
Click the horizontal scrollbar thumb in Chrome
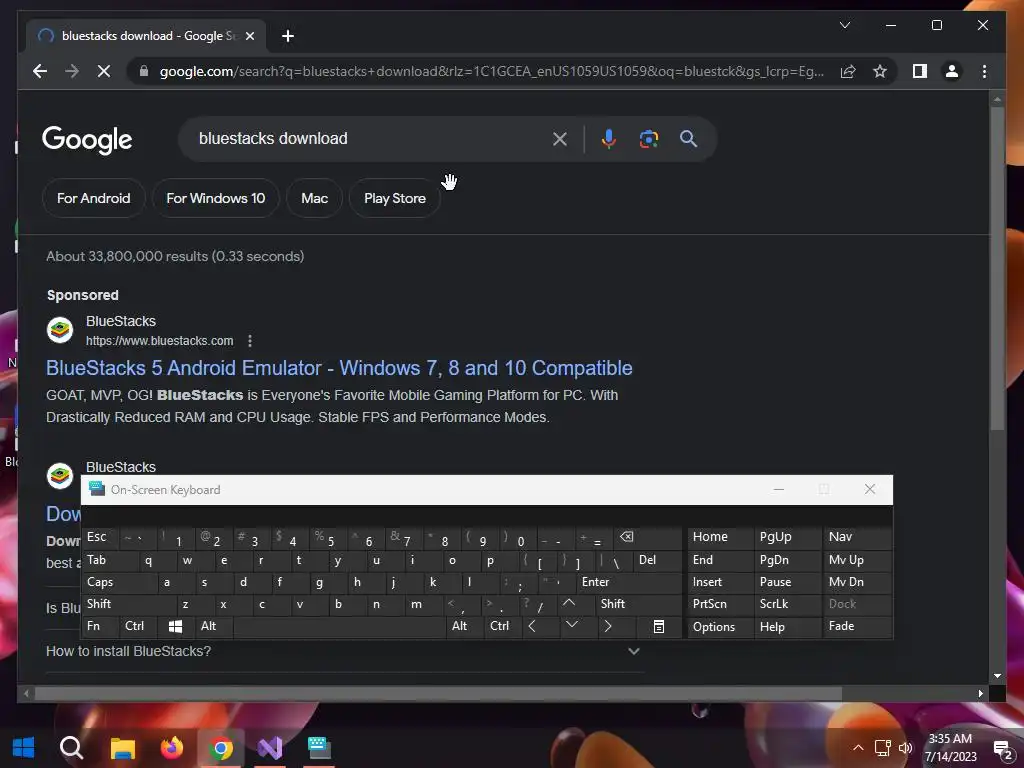438,694
